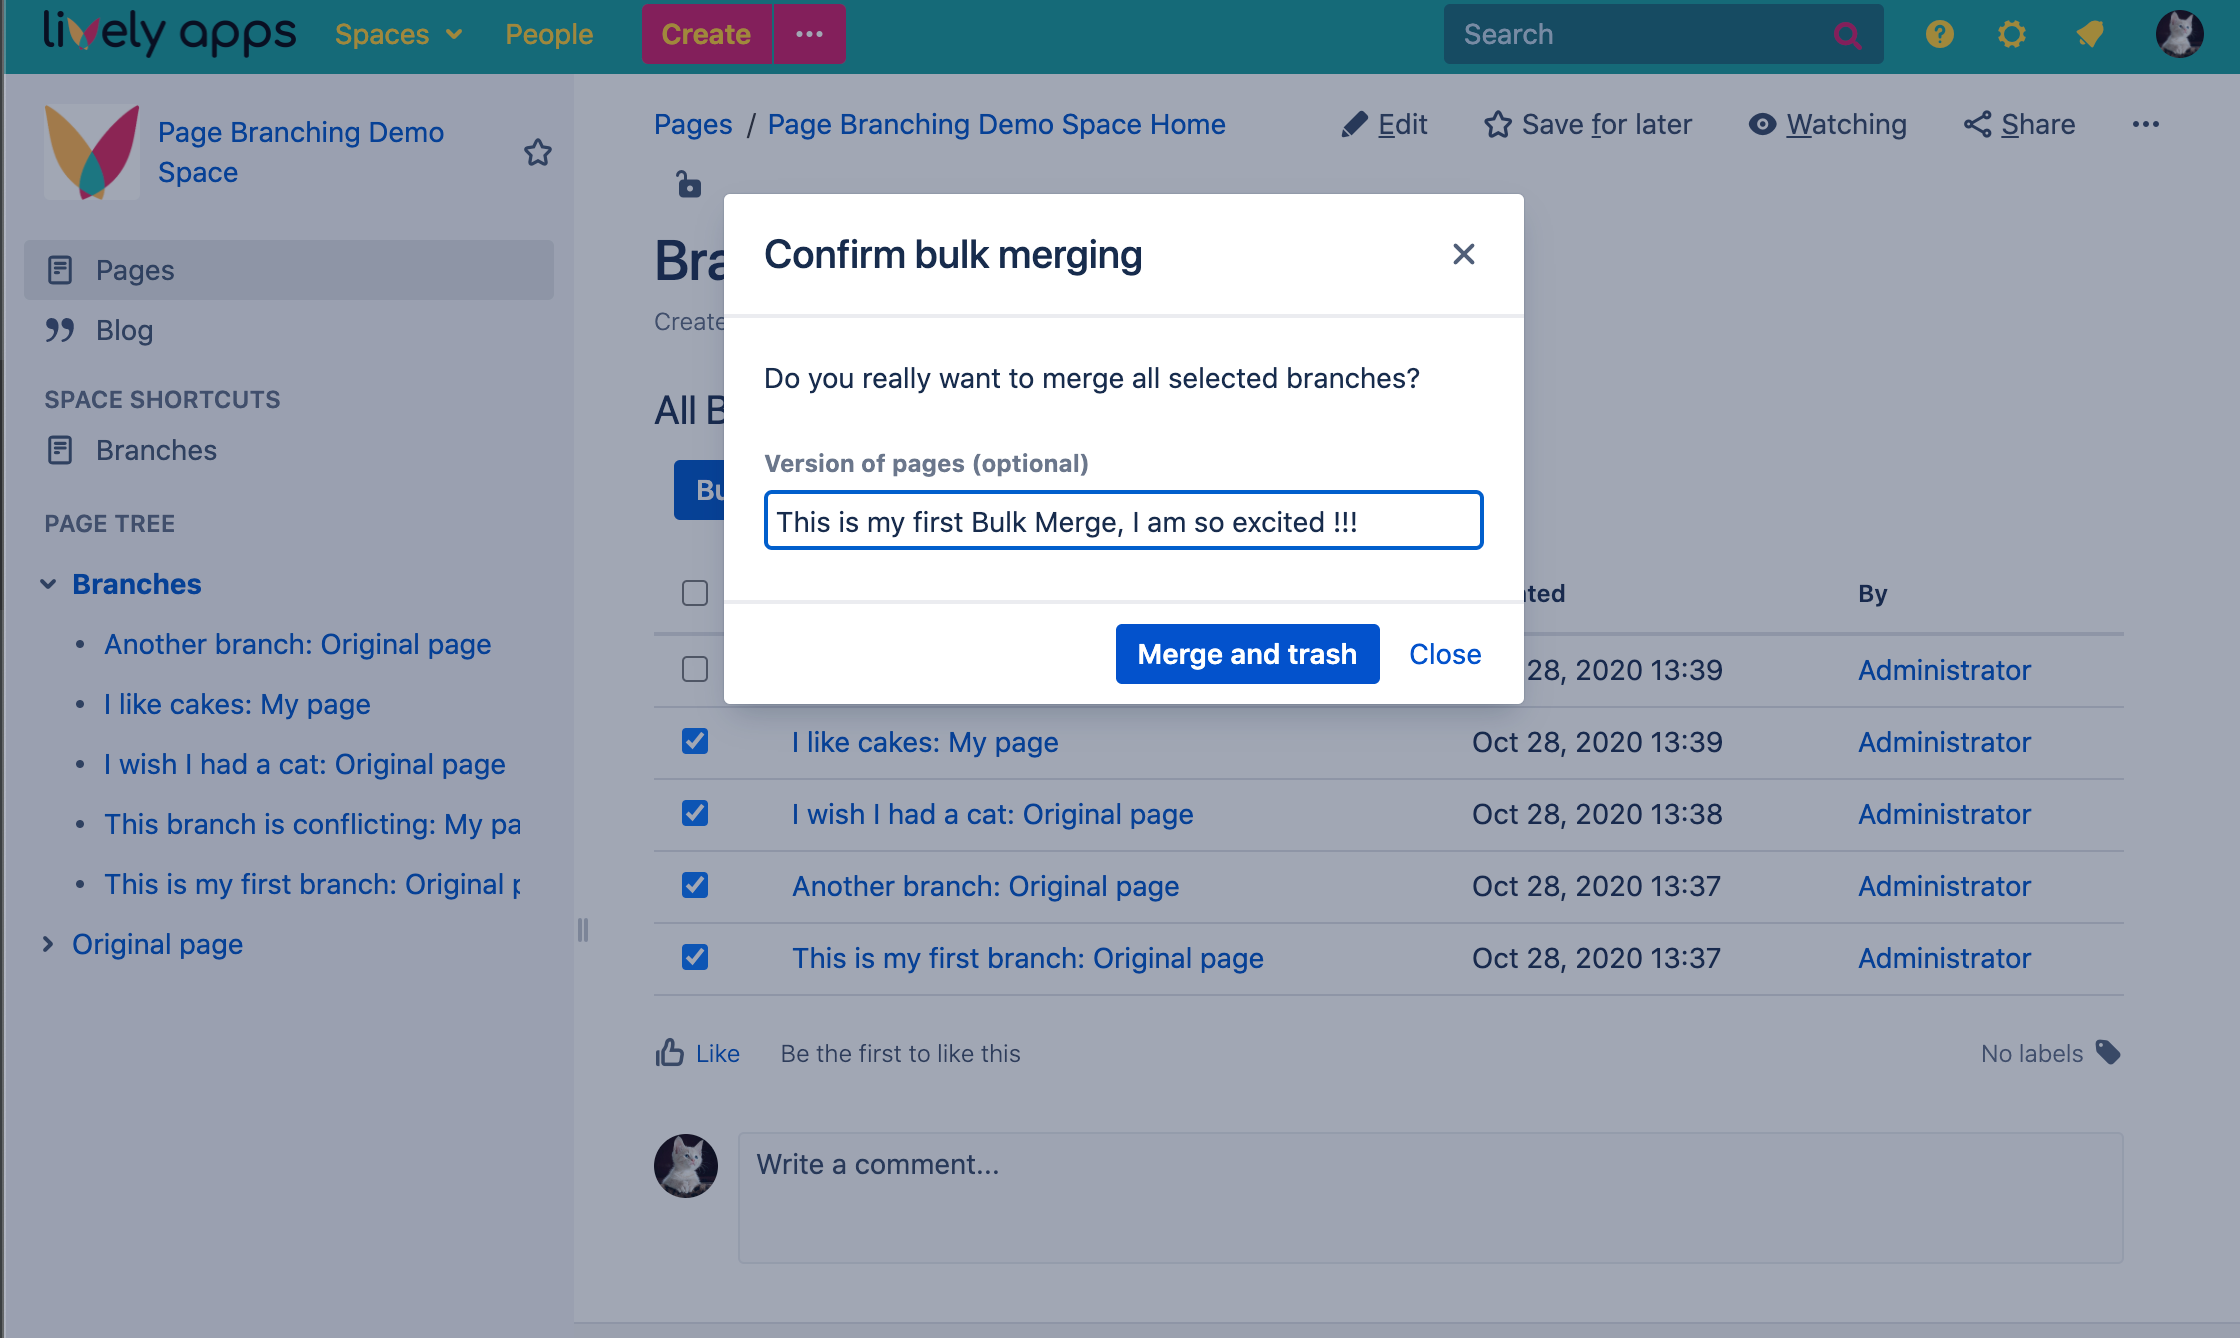Click the Merge and trash button
Screen dimensions: 2240x1338
[x=1247, y=654]
